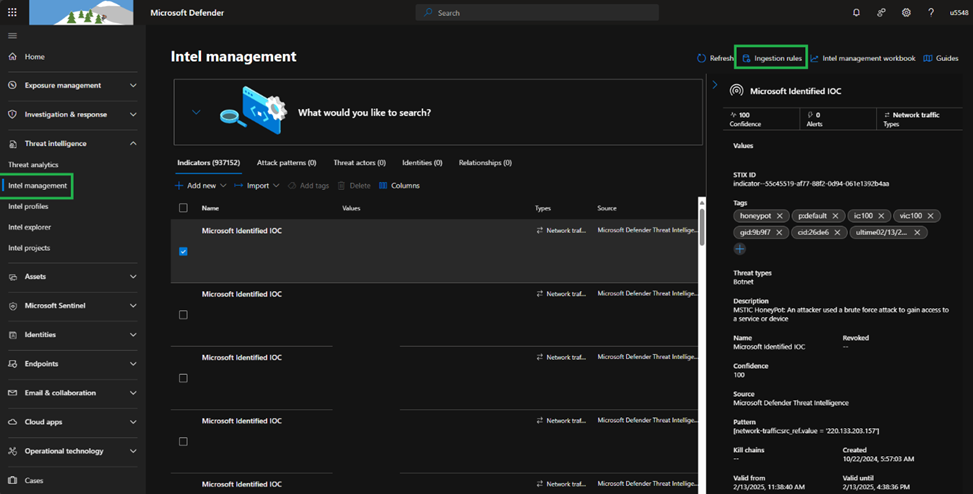Image resolution: width=973 pixels, height=494 pixels.
Task: Click the Operational technology icon
Action: tap(12, 451)
